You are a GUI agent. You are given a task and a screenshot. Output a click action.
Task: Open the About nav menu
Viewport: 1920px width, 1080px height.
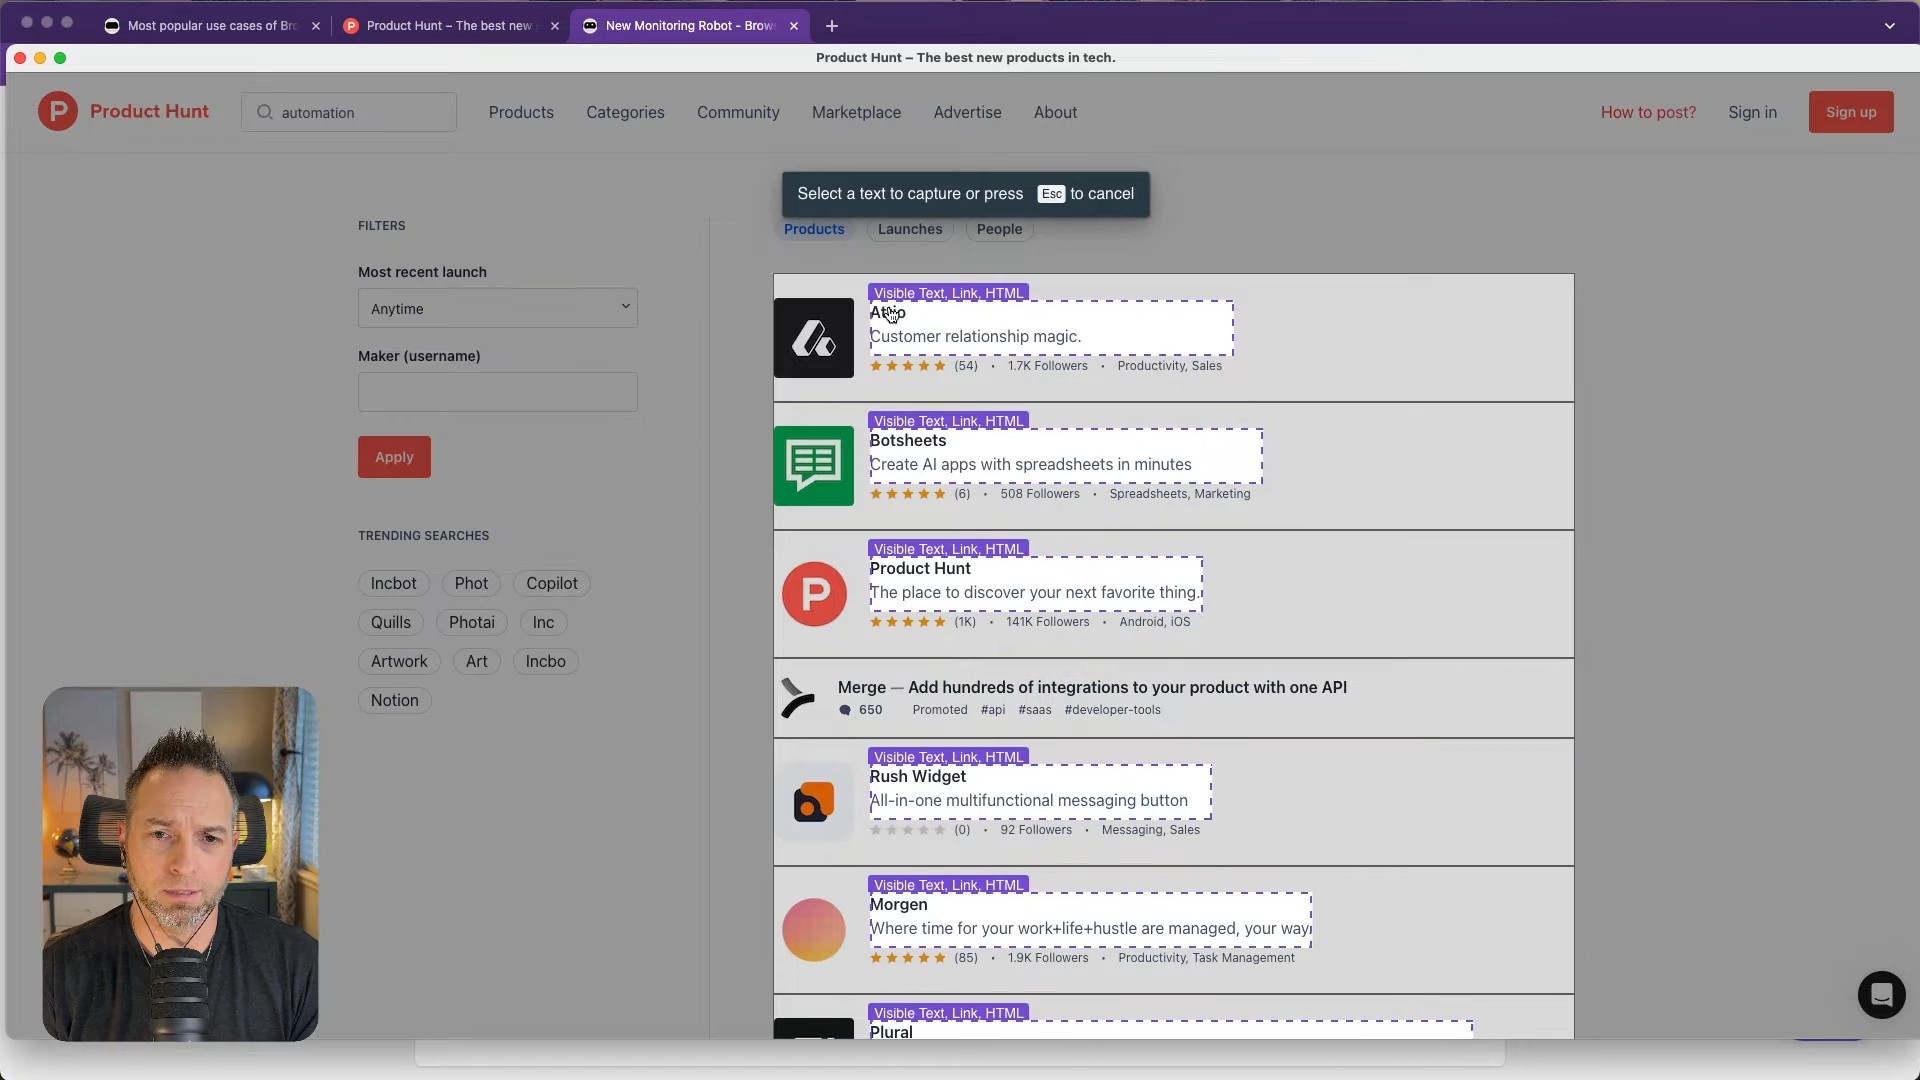pyautogui.click(x=1055, y=112)
